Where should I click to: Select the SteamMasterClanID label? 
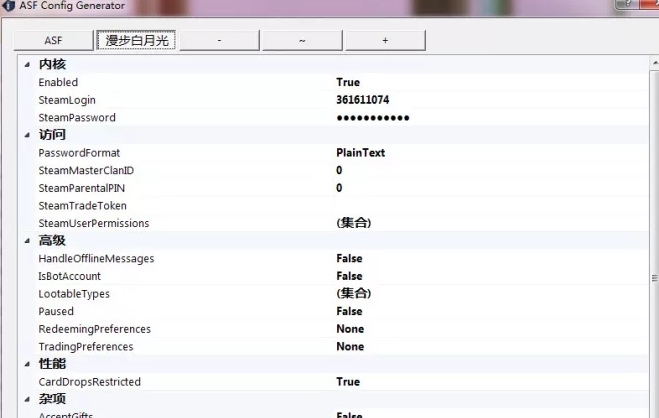coord(86,171)
